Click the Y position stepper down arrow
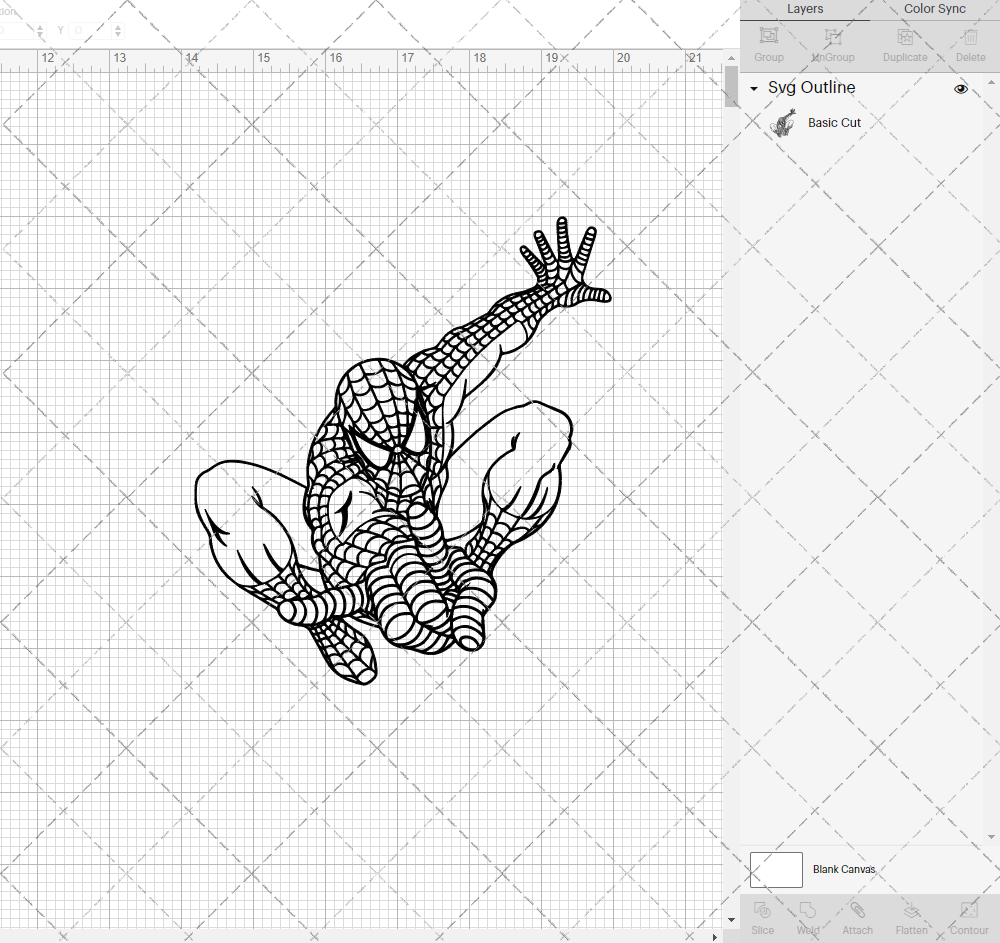 point(117,33)
